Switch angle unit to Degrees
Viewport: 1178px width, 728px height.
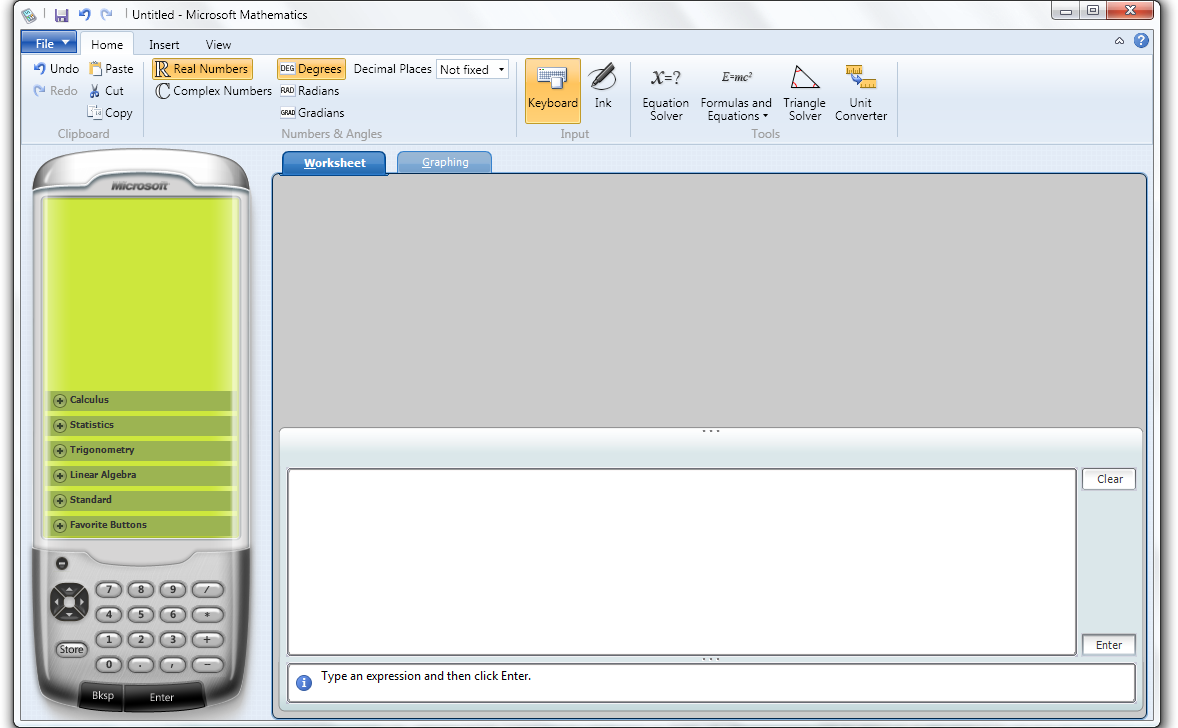311,69
